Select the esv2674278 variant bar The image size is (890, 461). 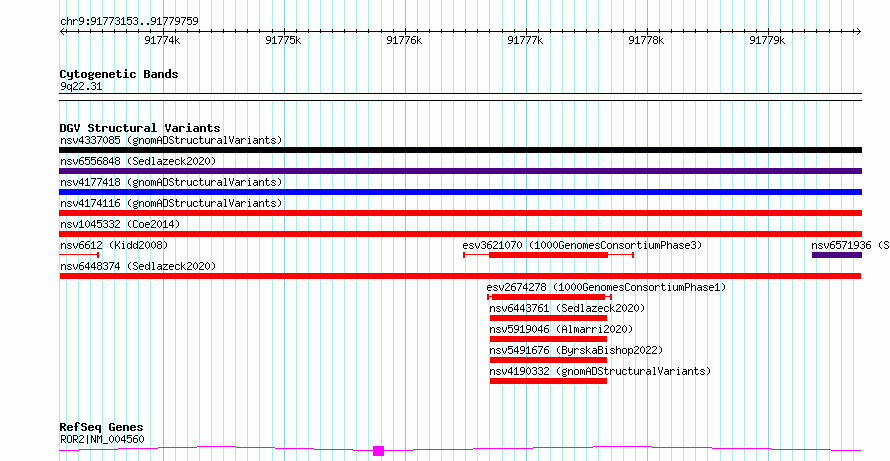[549, 297]
